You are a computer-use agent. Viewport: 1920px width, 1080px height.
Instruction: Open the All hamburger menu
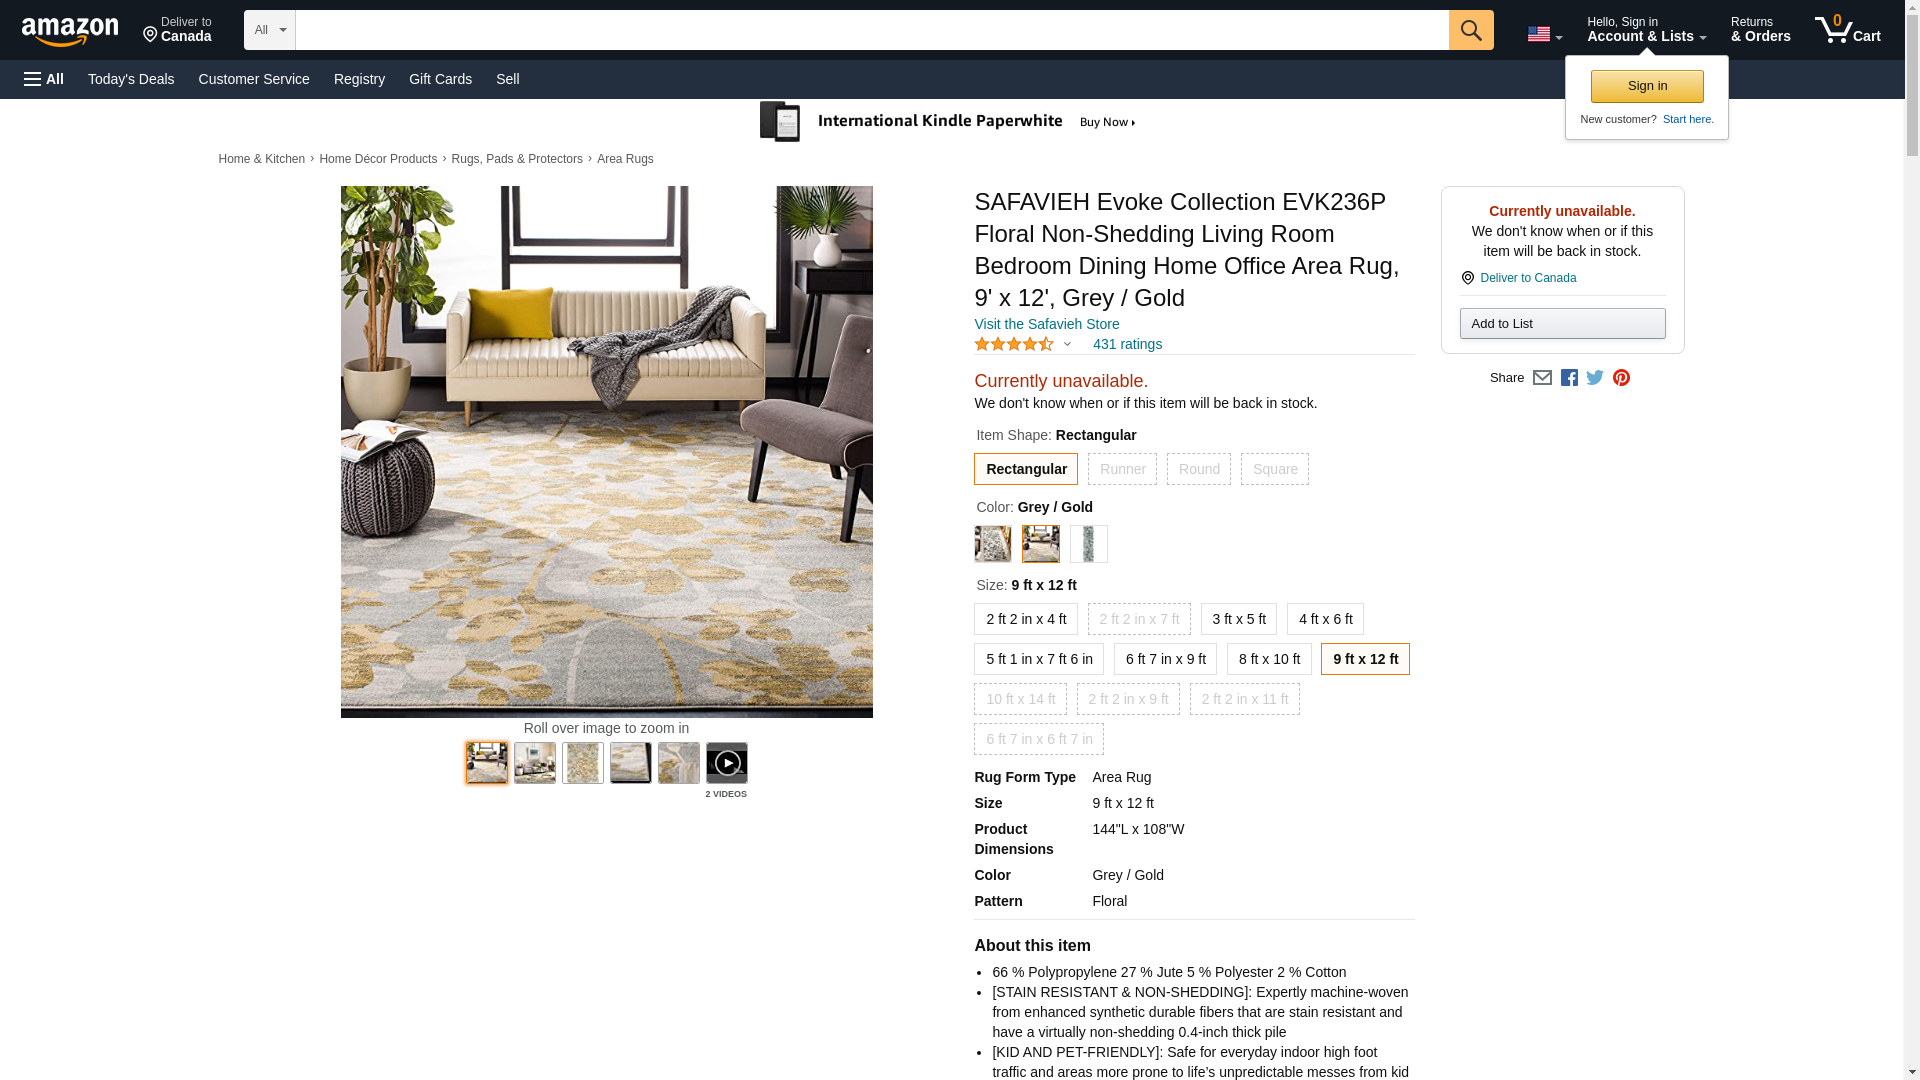tap(44, 79)
